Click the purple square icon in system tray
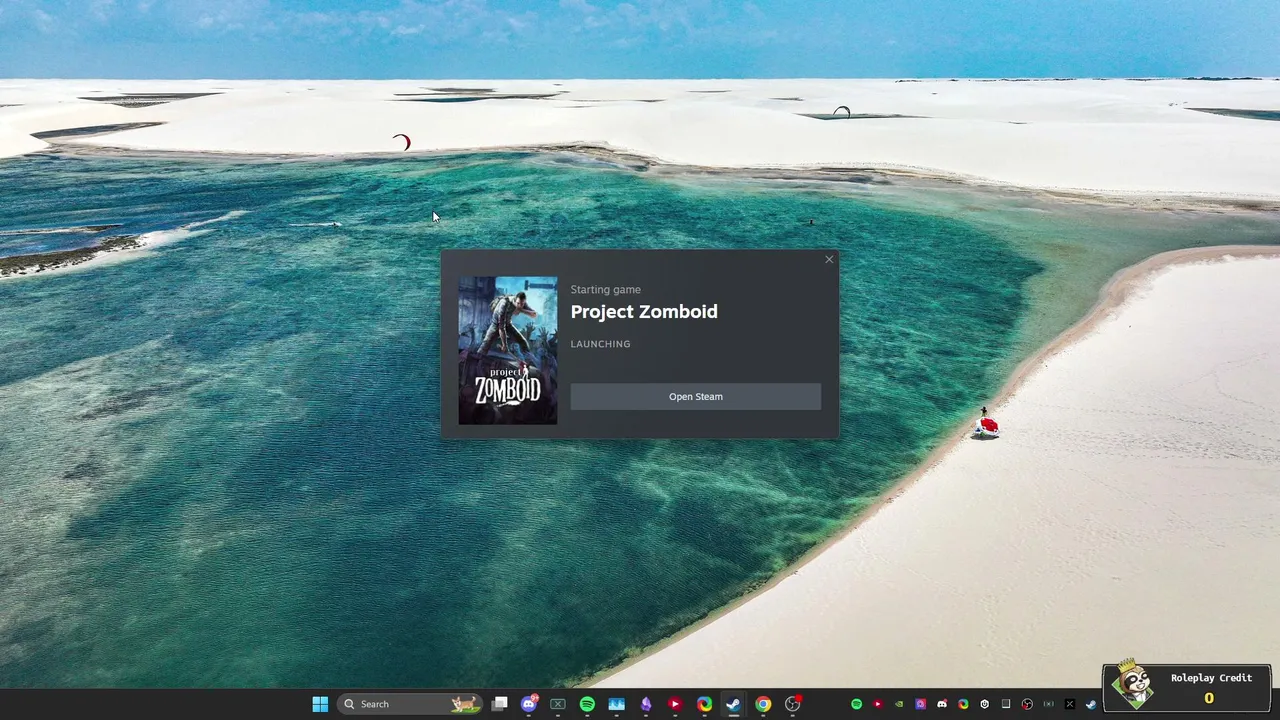1280x720 pixels. 921,704
